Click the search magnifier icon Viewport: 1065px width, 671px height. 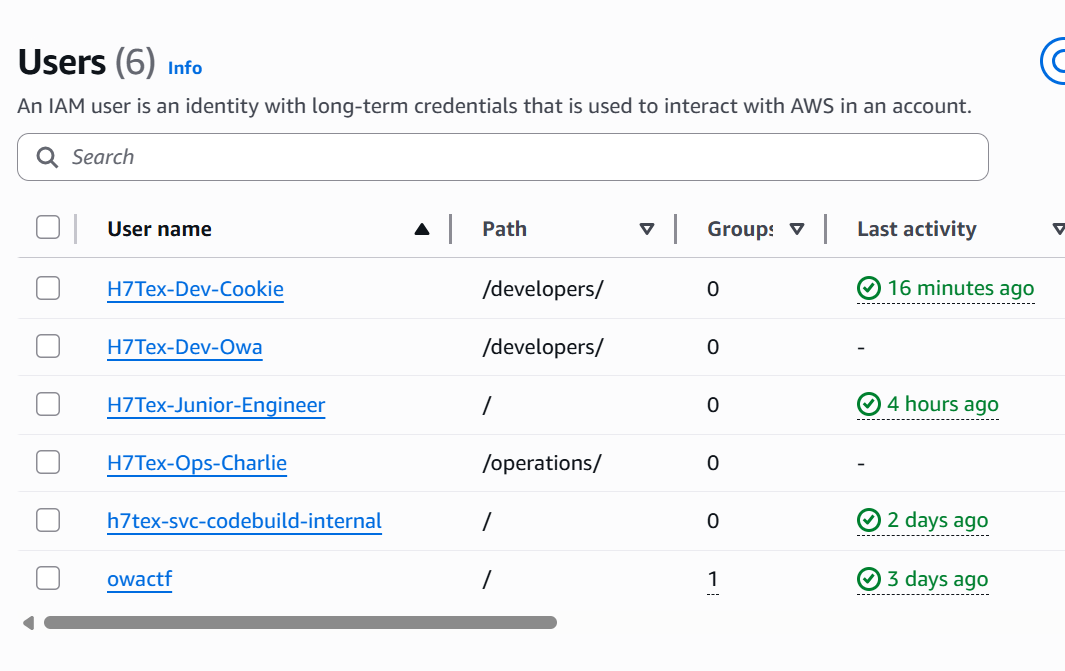46,157
